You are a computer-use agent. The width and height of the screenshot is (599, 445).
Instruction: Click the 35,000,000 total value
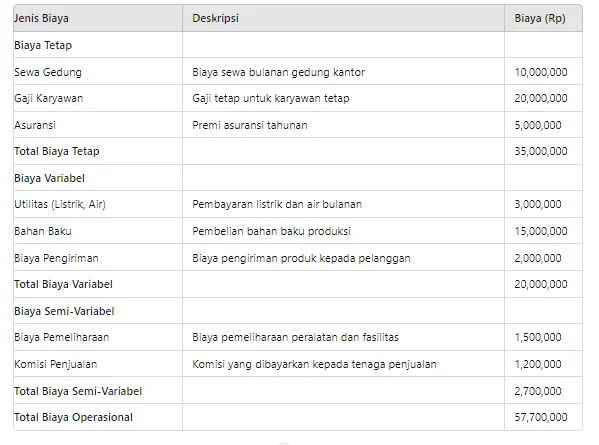click(x=541, y=151)
